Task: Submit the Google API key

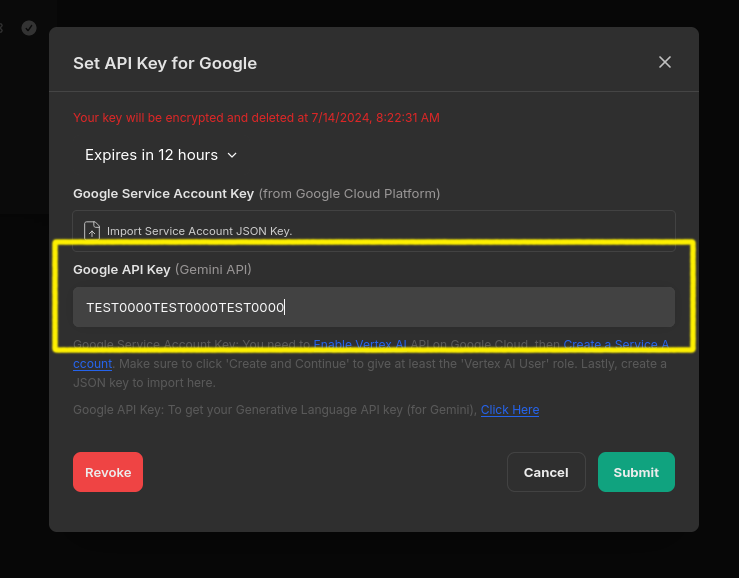Action: (636, 472)
